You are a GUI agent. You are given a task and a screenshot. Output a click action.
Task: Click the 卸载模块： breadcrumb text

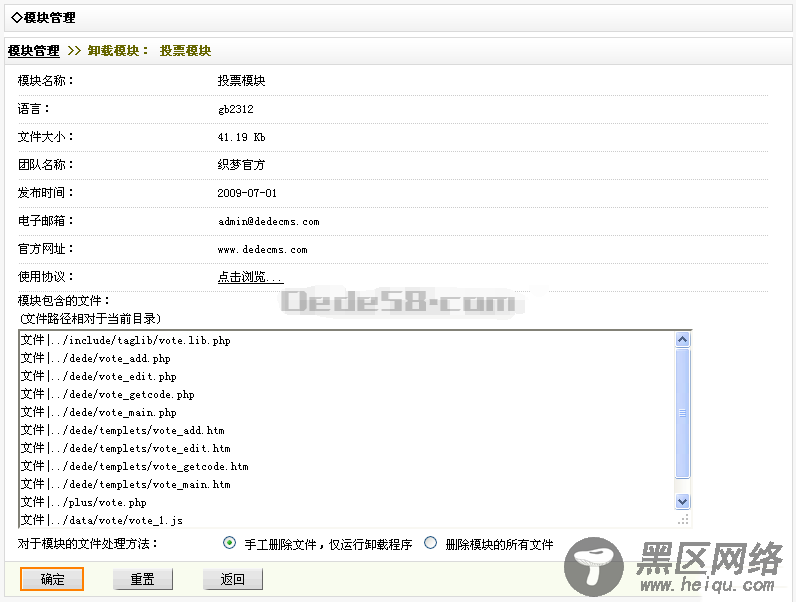[x=118, y=51]
